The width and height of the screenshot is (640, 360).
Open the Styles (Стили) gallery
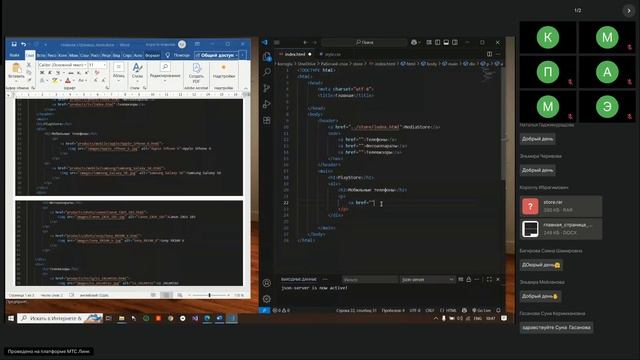click(137, 72)
